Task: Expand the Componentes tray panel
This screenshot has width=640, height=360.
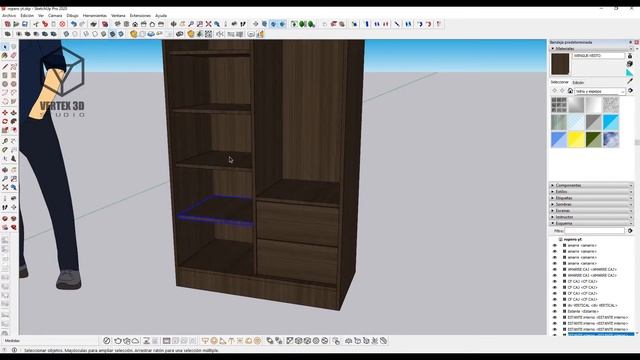Action: coord(591,185)
